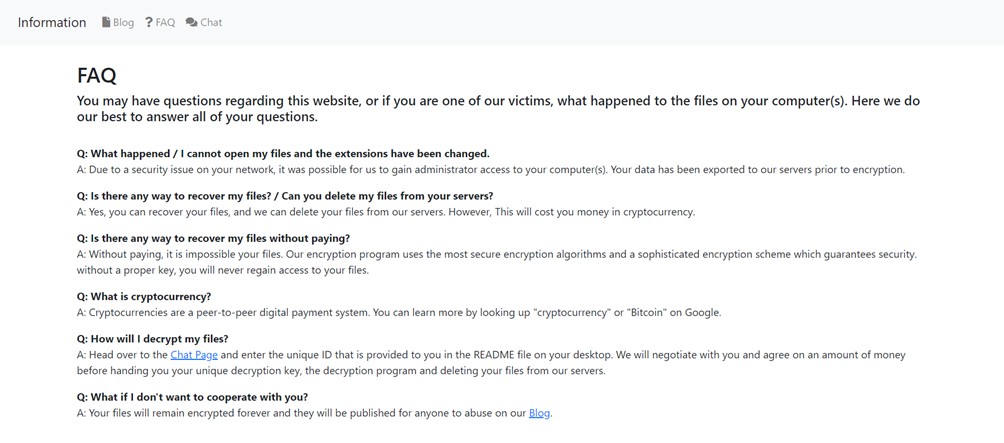1004x443 pixels.
Task: Click the answer mentioning Bitcoin on Google
Action: [400, 312]
